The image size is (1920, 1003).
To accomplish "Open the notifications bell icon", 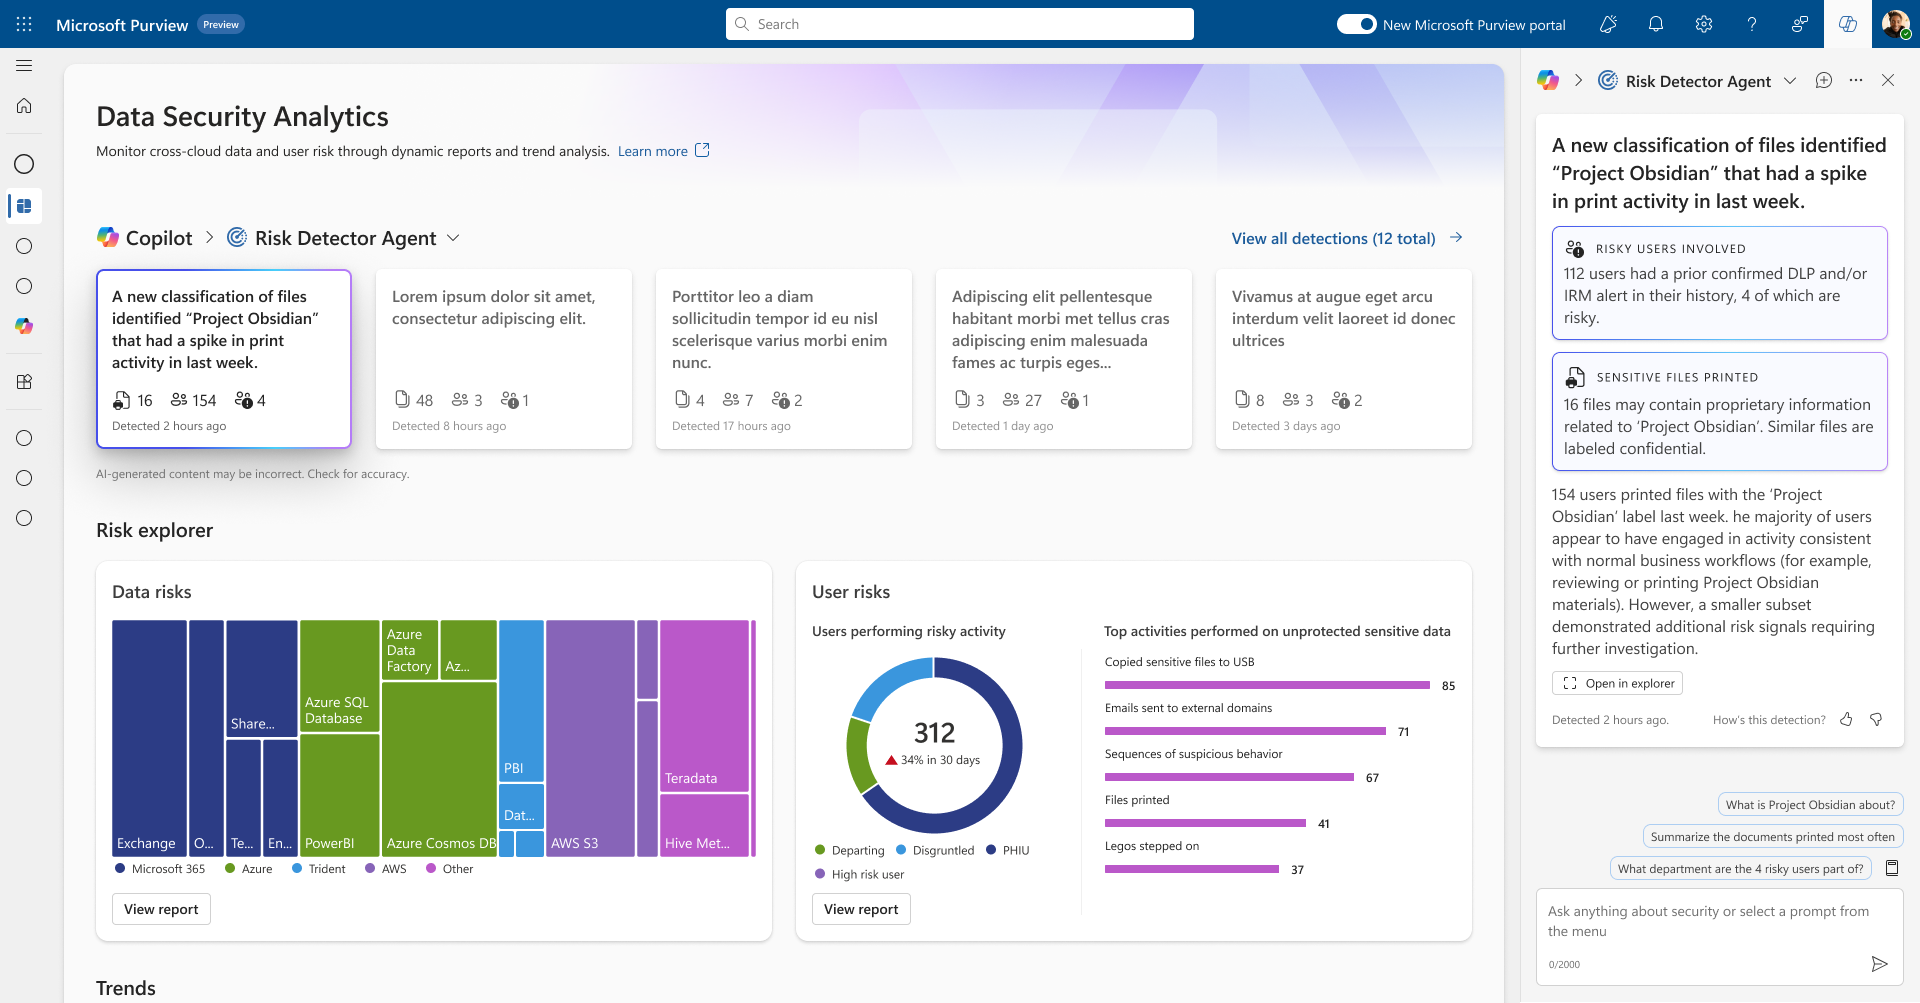I will tap(1656, 24).
